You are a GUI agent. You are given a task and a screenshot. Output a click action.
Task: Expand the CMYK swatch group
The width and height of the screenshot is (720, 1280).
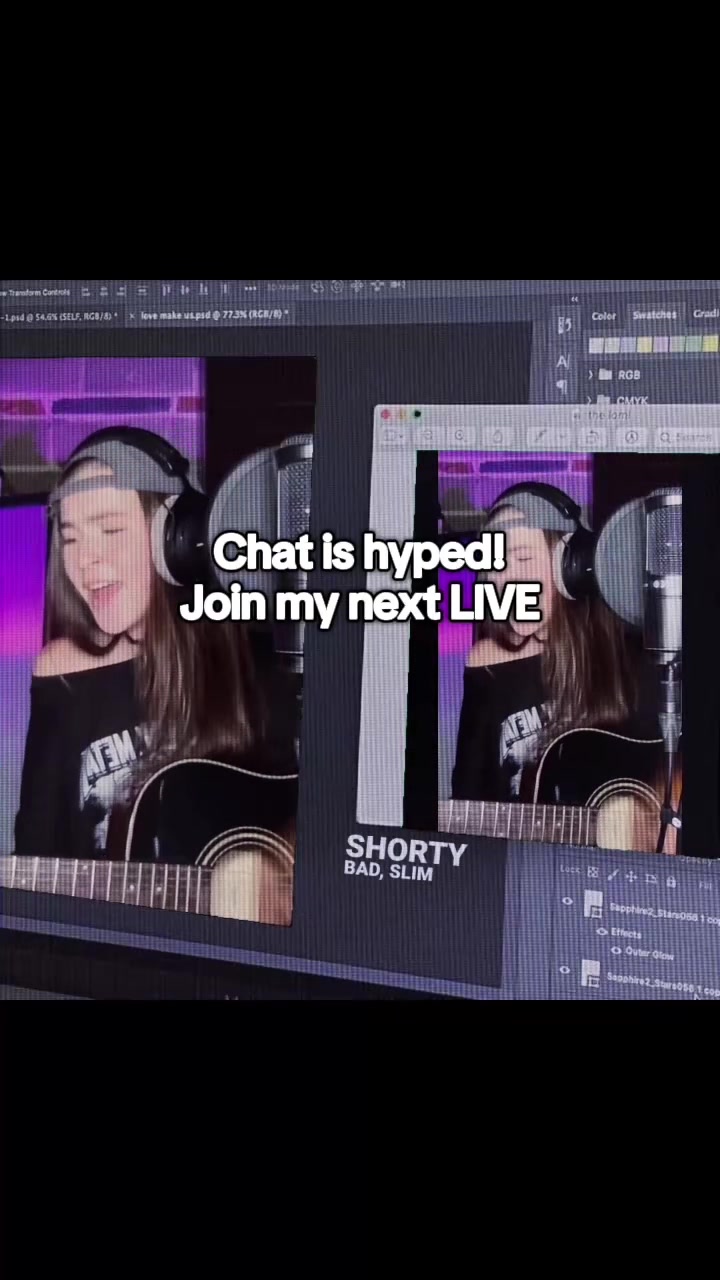tap(589, 400)
